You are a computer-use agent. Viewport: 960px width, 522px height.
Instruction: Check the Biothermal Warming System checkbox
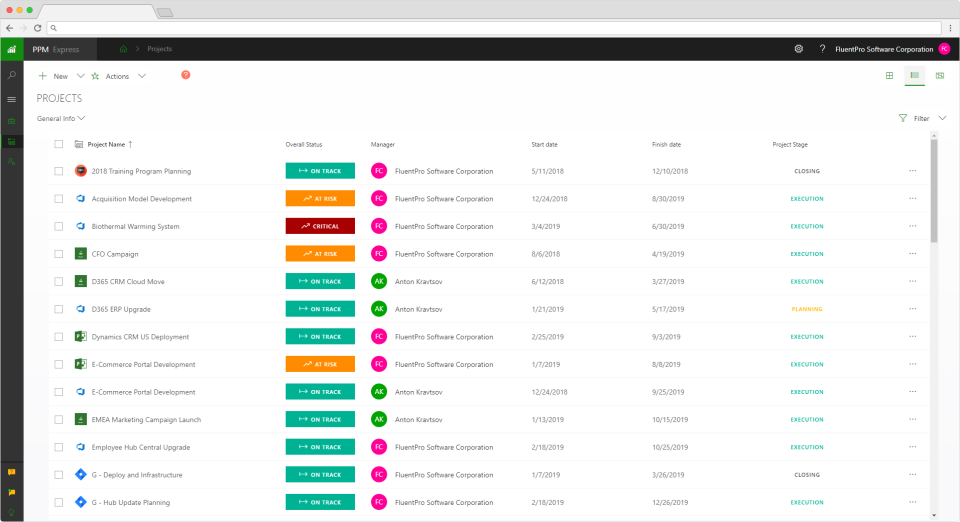[59, 226]
